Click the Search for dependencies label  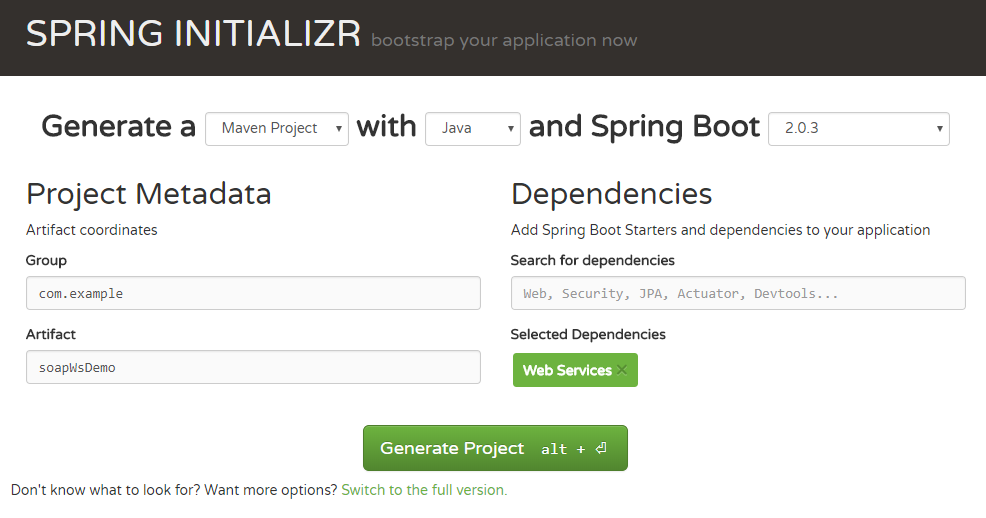pos(592,260)
